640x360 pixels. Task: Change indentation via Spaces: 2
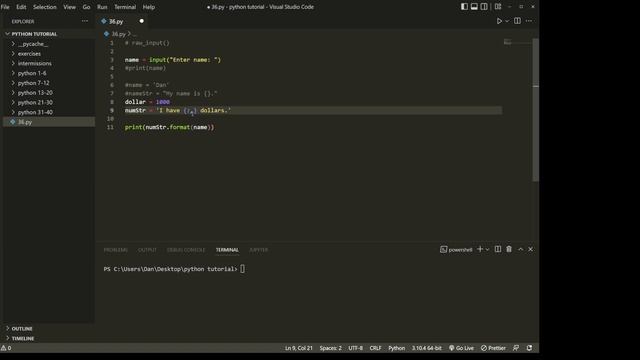pos(331,348)
